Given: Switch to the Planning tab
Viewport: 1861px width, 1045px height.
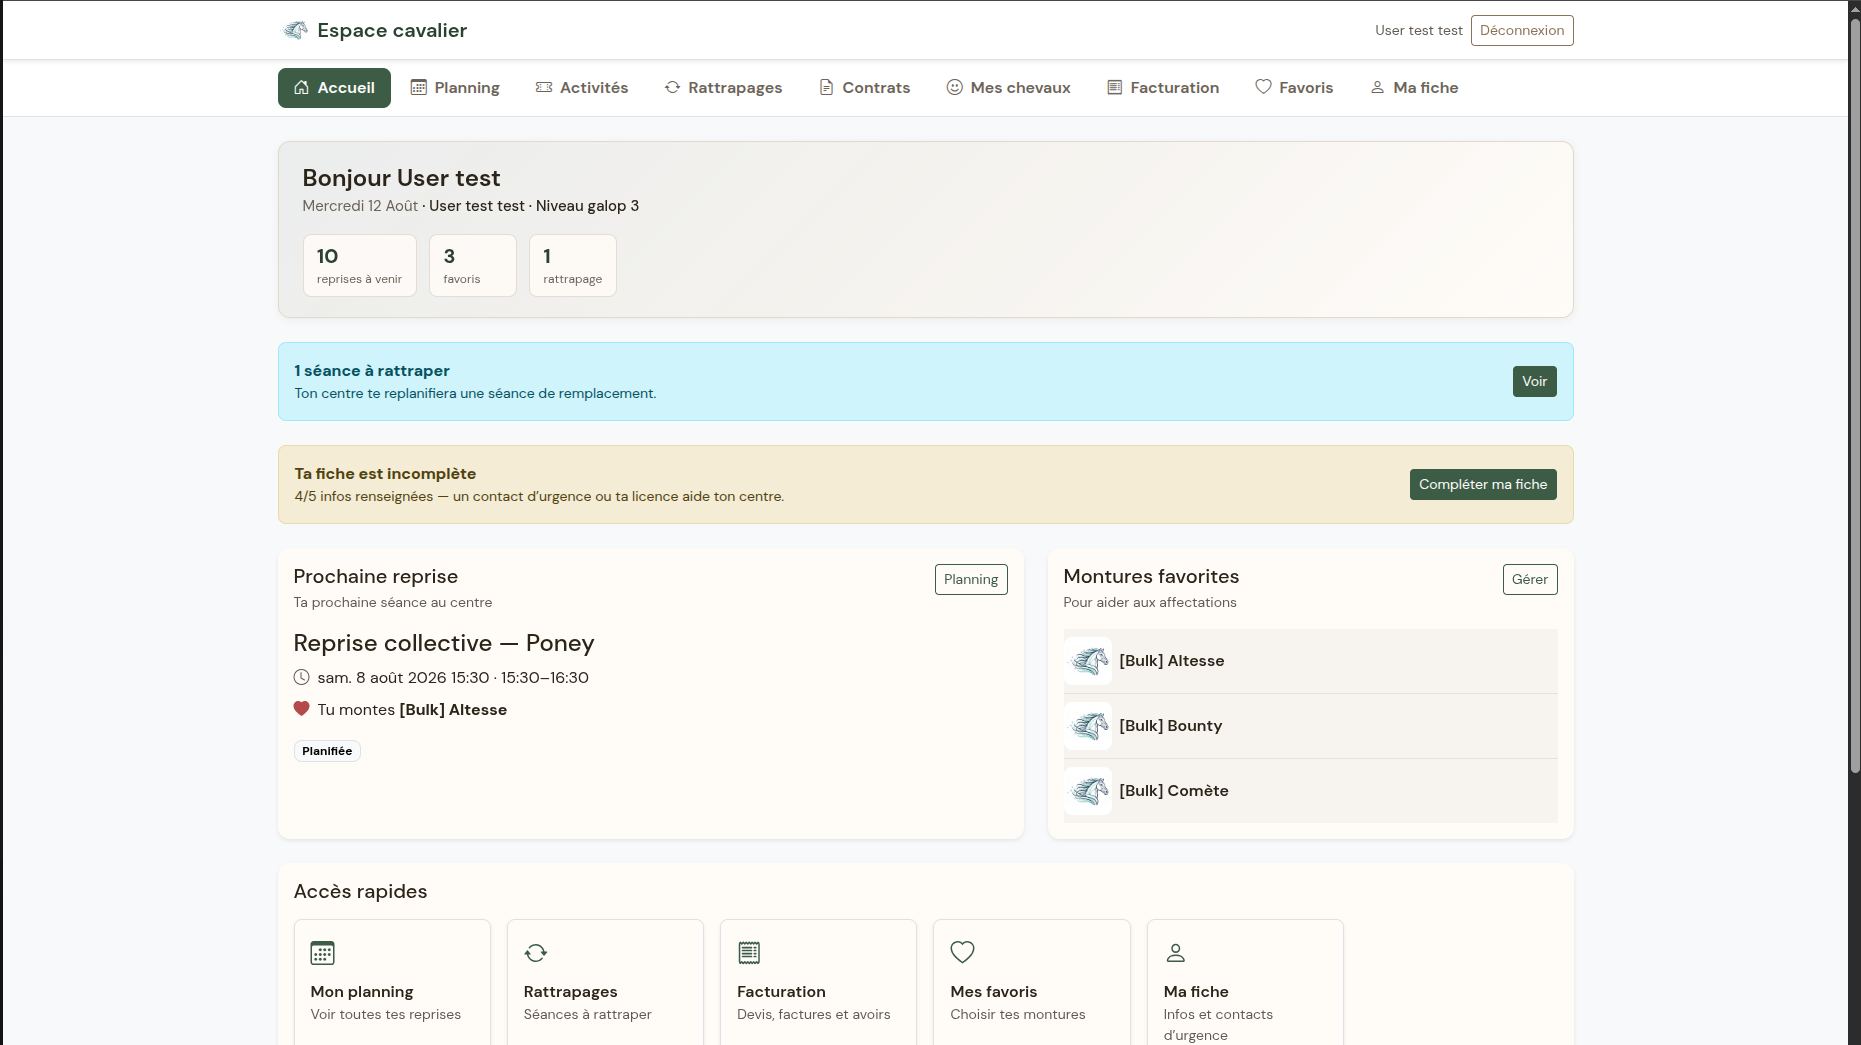Looking at the screenshot, I should (455, 88).
